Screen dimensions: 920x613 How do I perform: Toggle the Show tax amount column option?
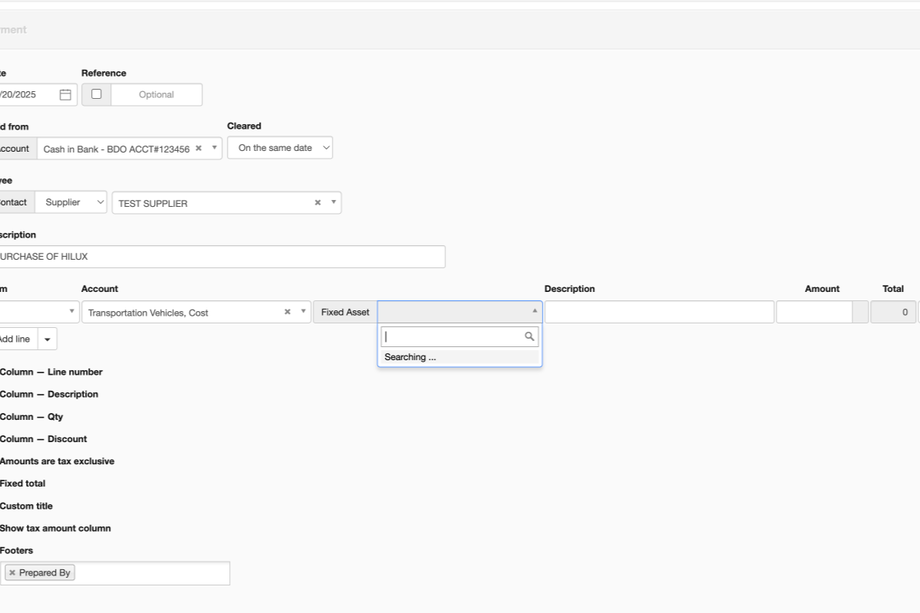tap(56, 528)
